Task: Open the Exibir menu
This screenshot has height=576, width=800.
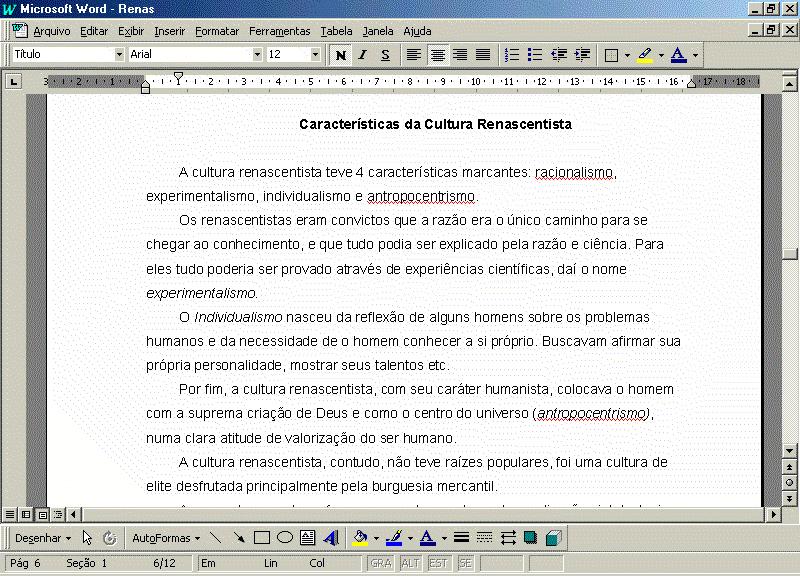Action: tap(131, 31)
